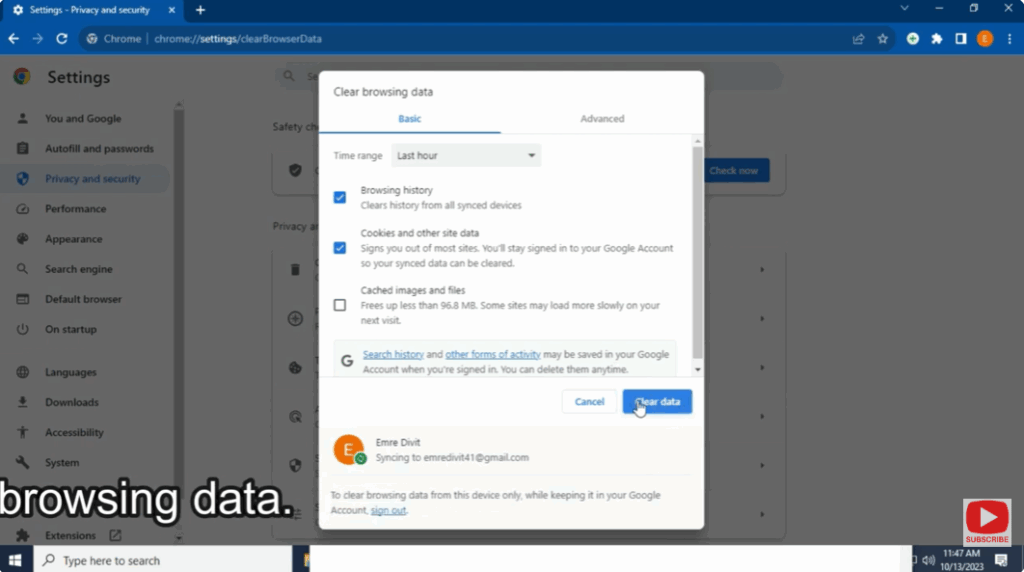Open Autofill and passwords settings
This screenshot has height=572, width=1024.
click(x=99, y=148)
